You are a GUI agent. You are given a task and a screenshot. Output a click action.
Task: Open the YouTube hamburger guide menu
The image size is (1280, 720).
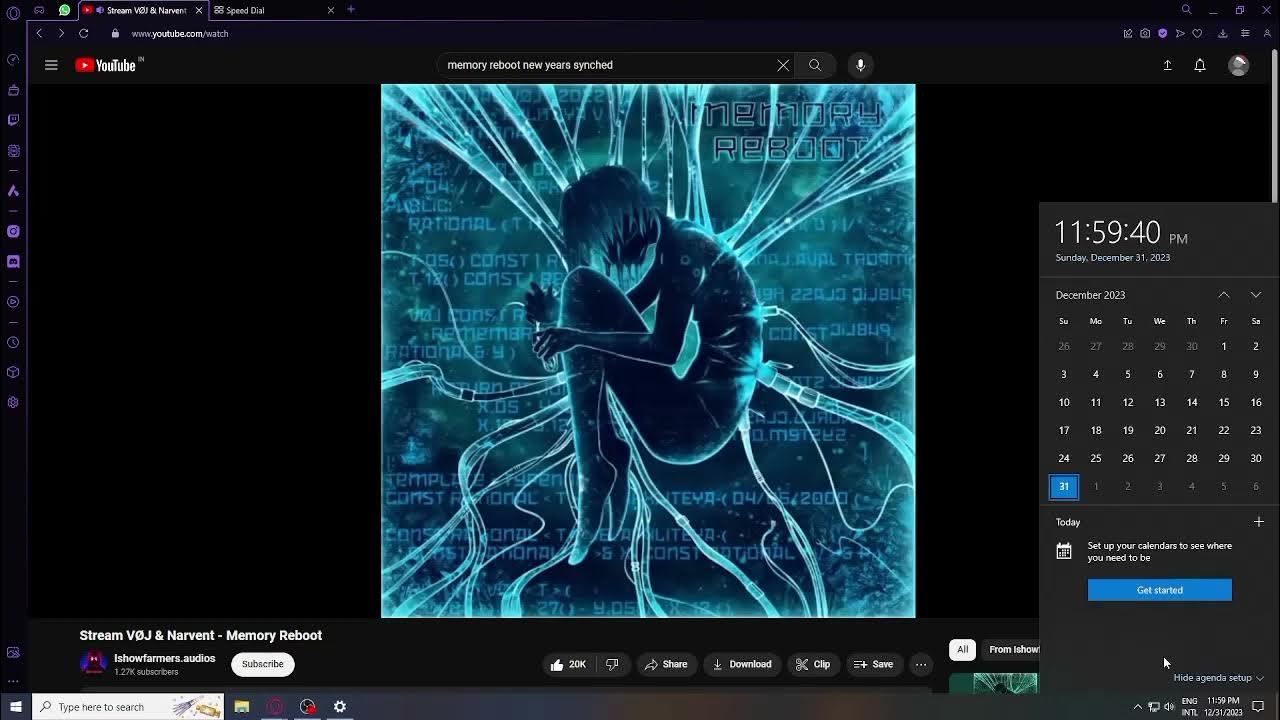point(51,65)
